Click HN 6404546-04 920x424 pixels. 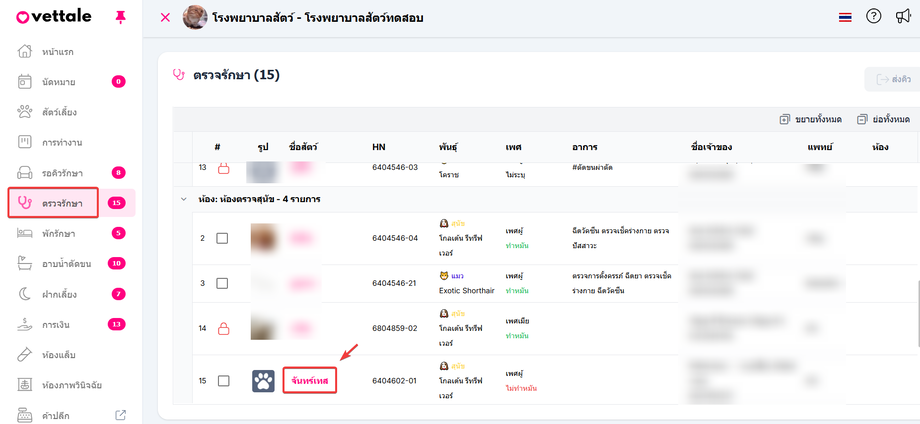click(395, 239)
